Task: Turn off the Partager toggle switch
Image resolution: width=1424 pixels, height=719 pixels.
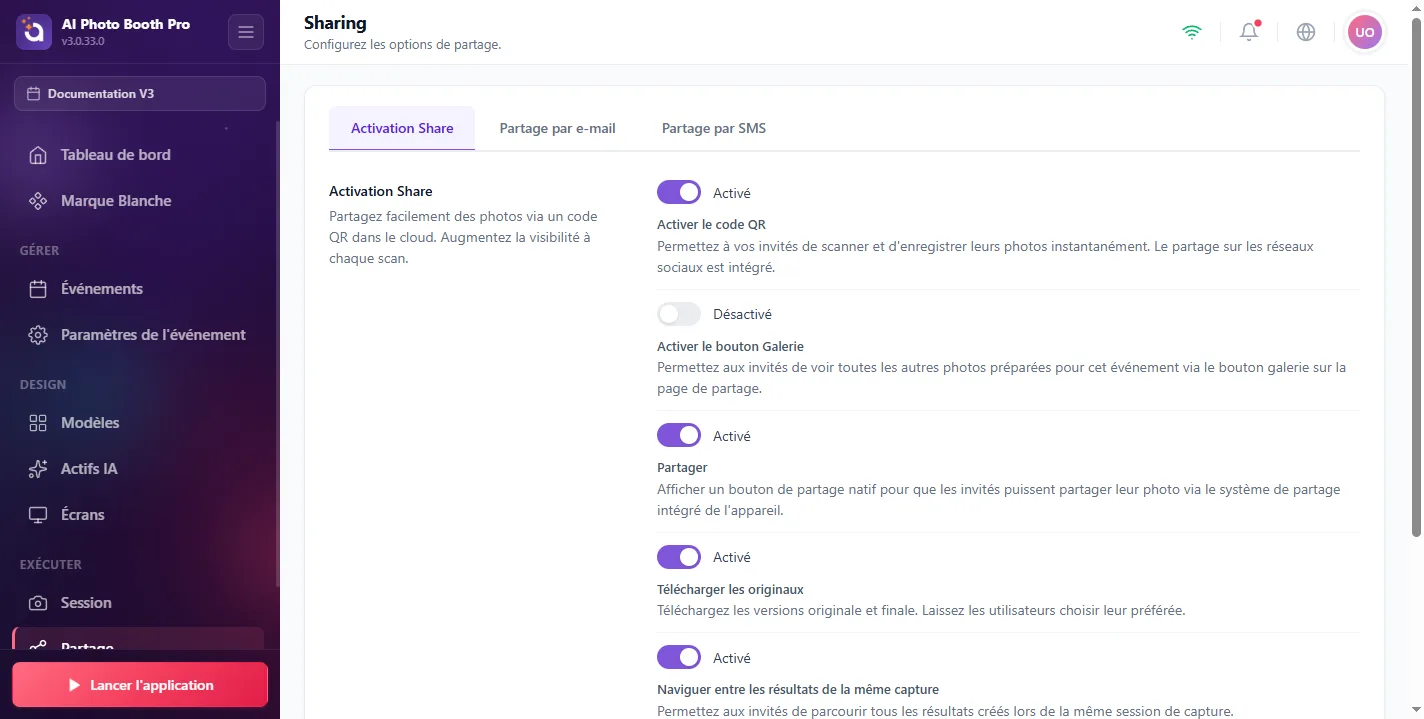Action: click(679, 435)
